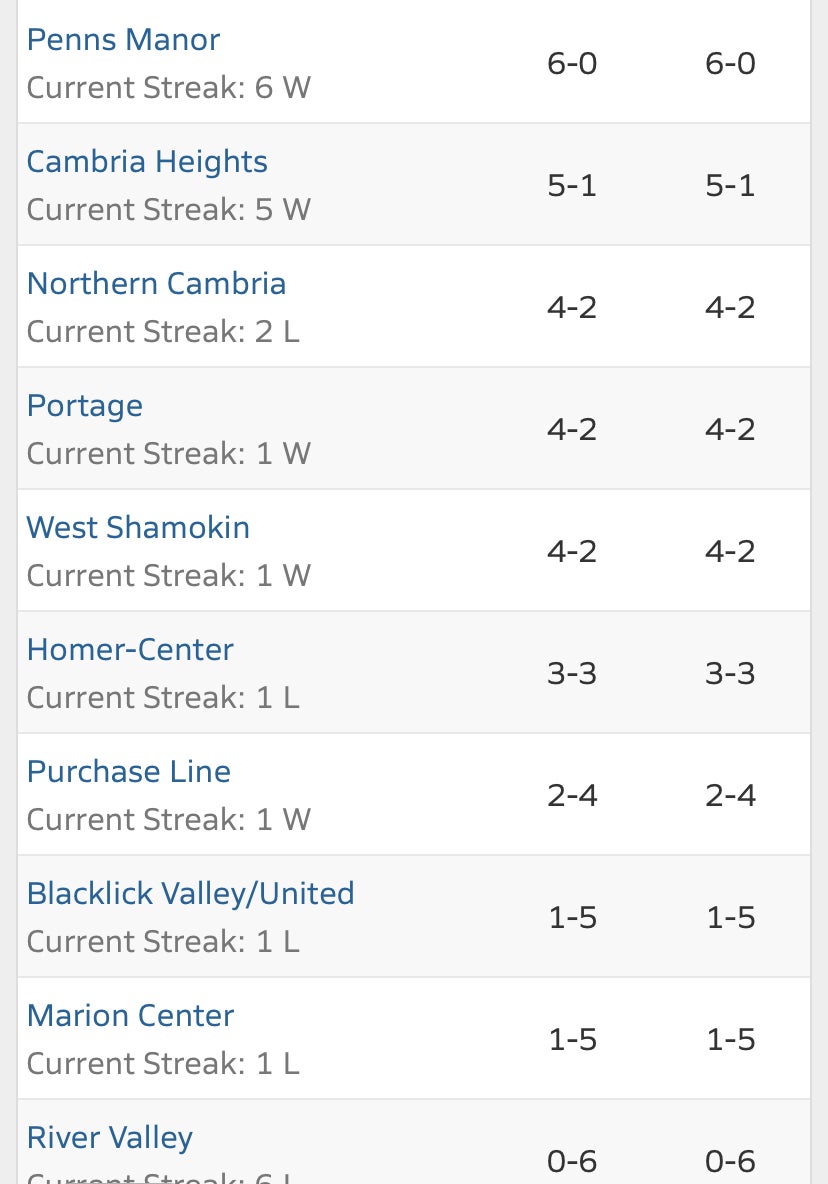View the Purchase Line team page

pos(129,772)
